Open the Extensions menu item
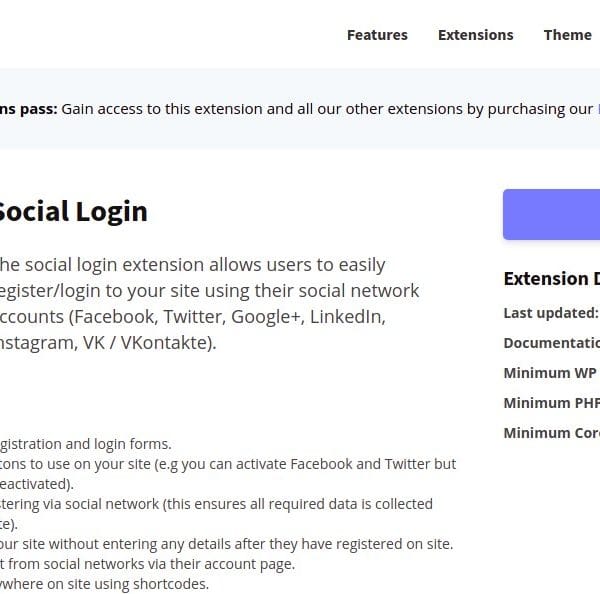This screenshot has width=600, height=594. pyautogui.click(x=475, y=35)
